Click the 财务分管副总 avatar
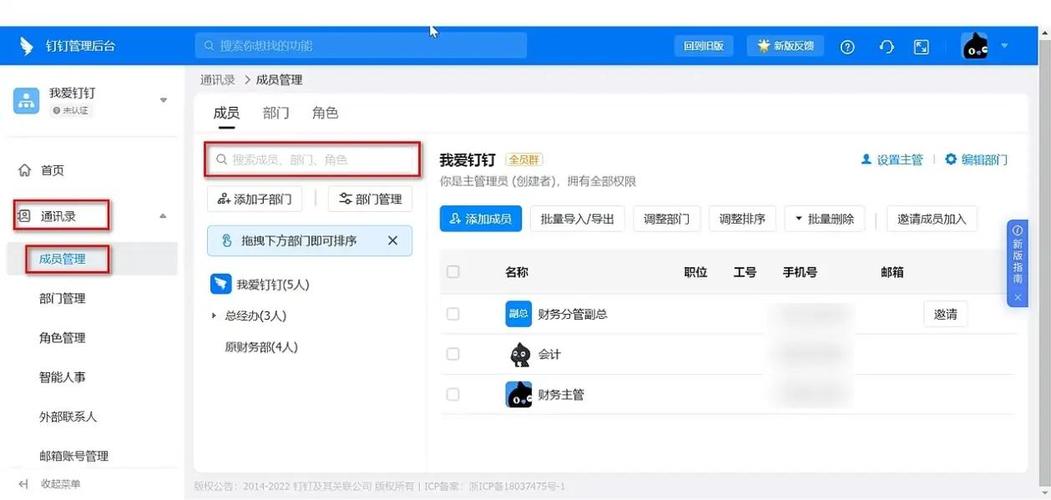 click(518, 314)
